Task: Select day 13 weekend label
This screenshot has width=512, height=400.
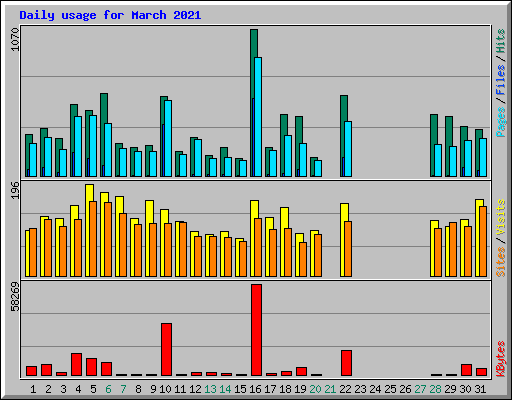Action: [210, 389]
